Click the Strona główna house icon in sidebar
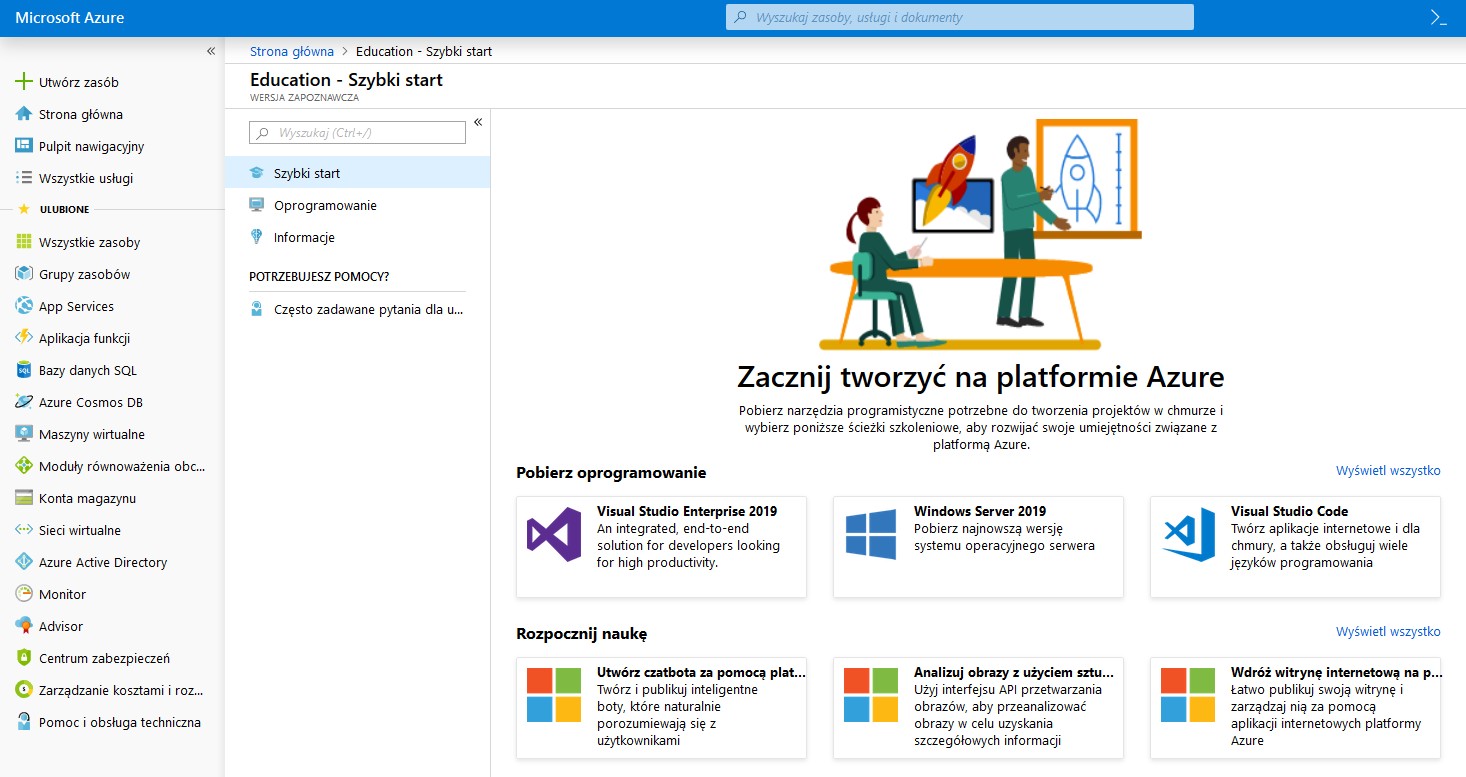 point(24,114)
